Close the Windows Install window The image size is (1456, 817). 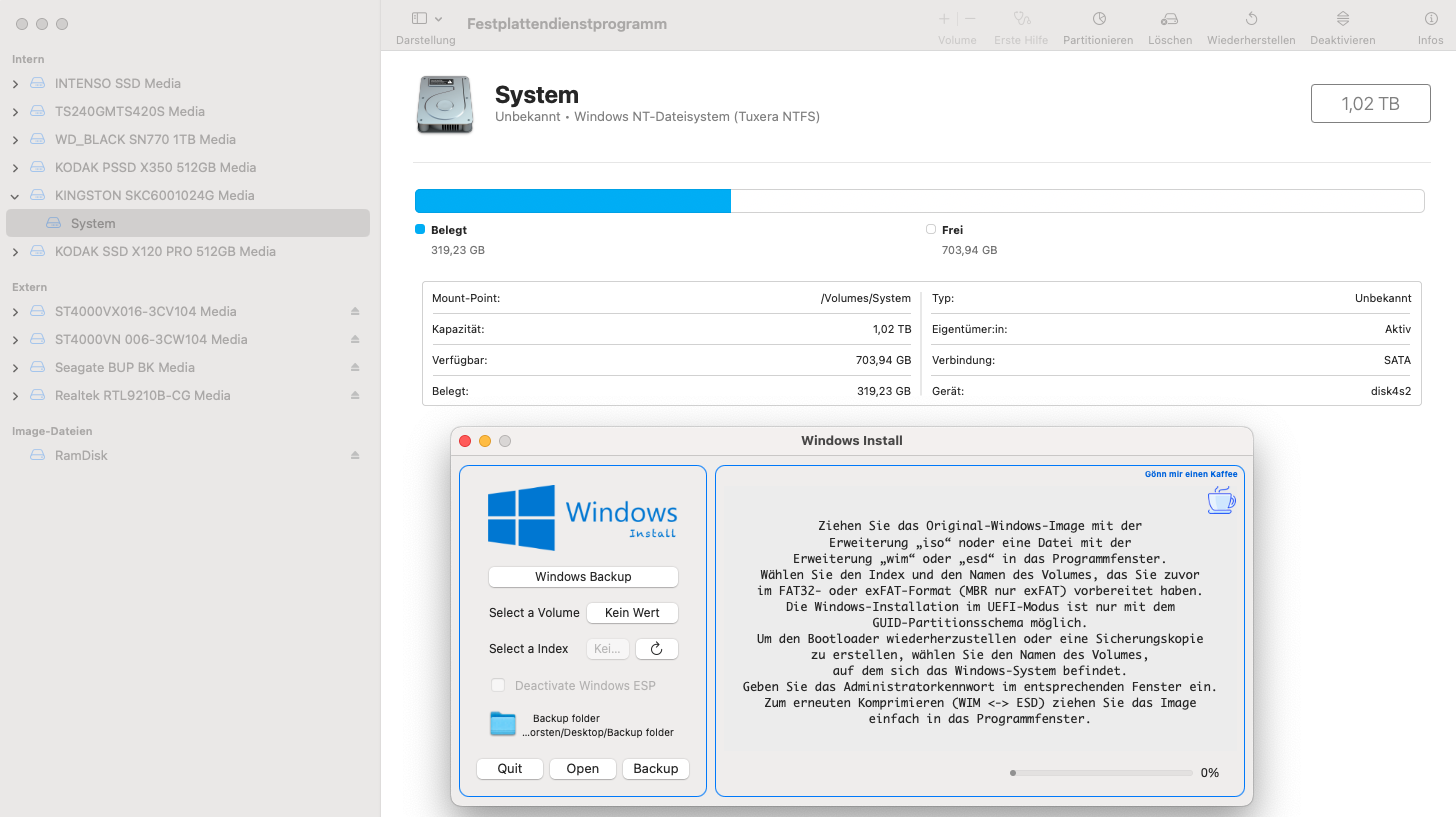tap(465, 441)
